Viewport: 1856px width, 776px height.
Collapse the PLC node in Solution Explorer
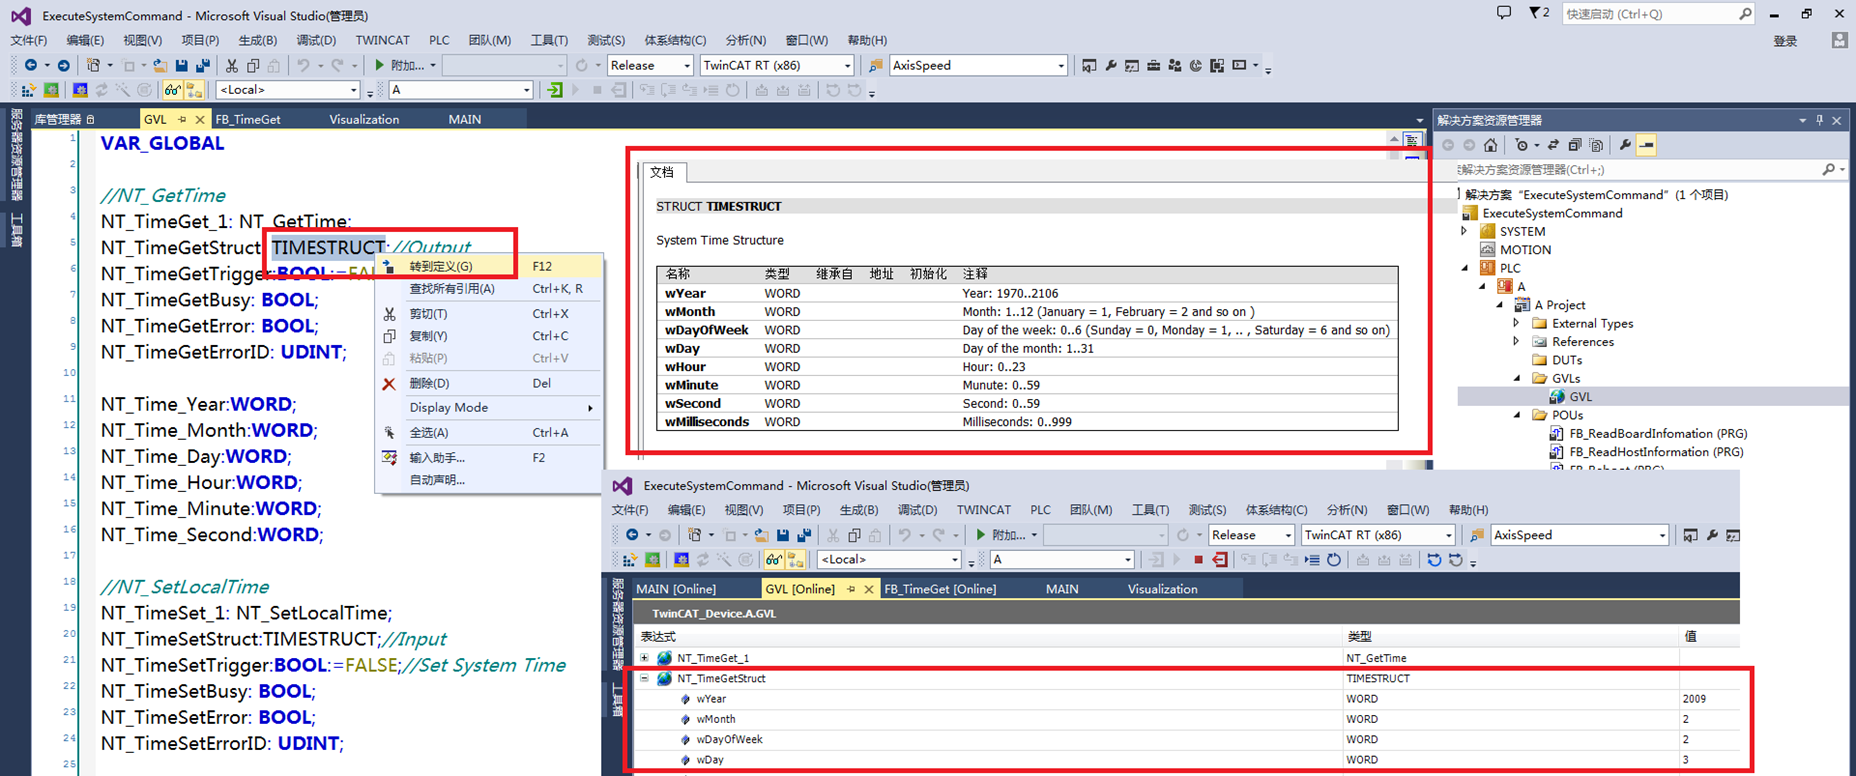[x=1465, y=268]
